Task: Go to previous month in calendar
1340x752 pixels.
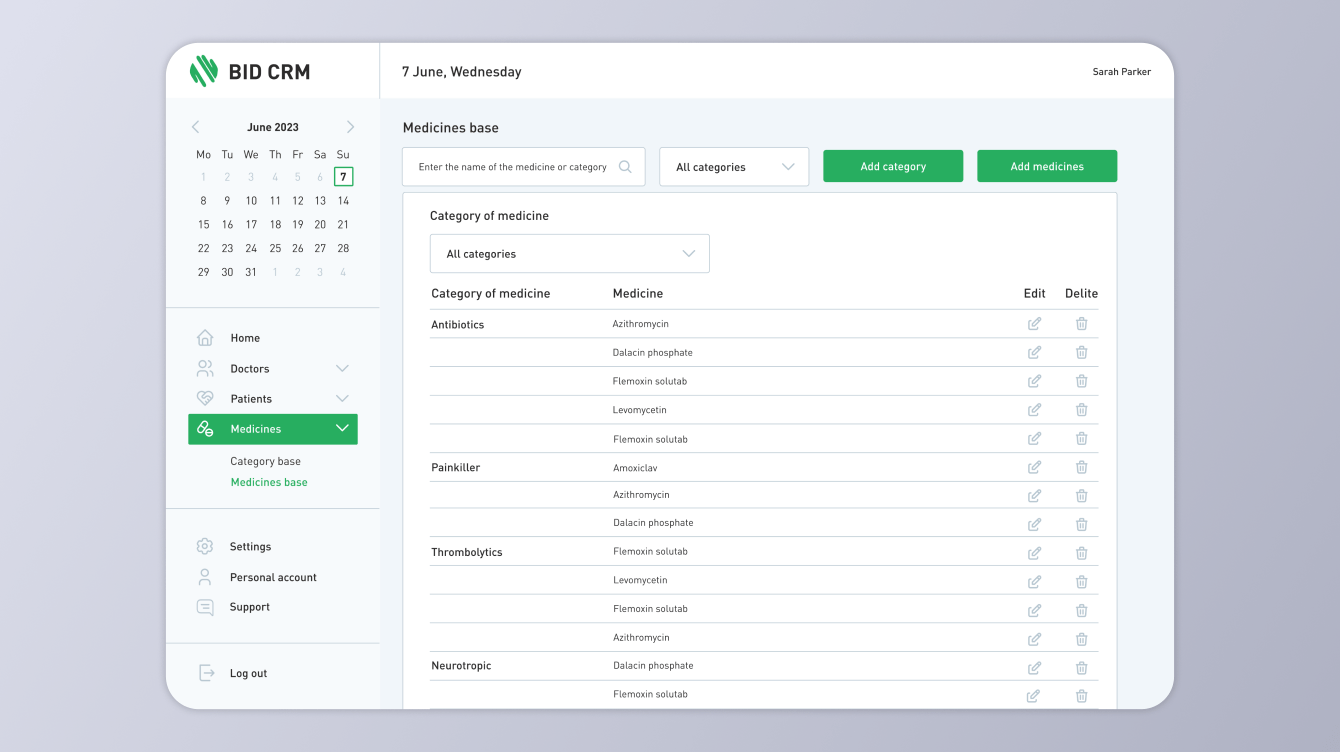Action: 196,127
